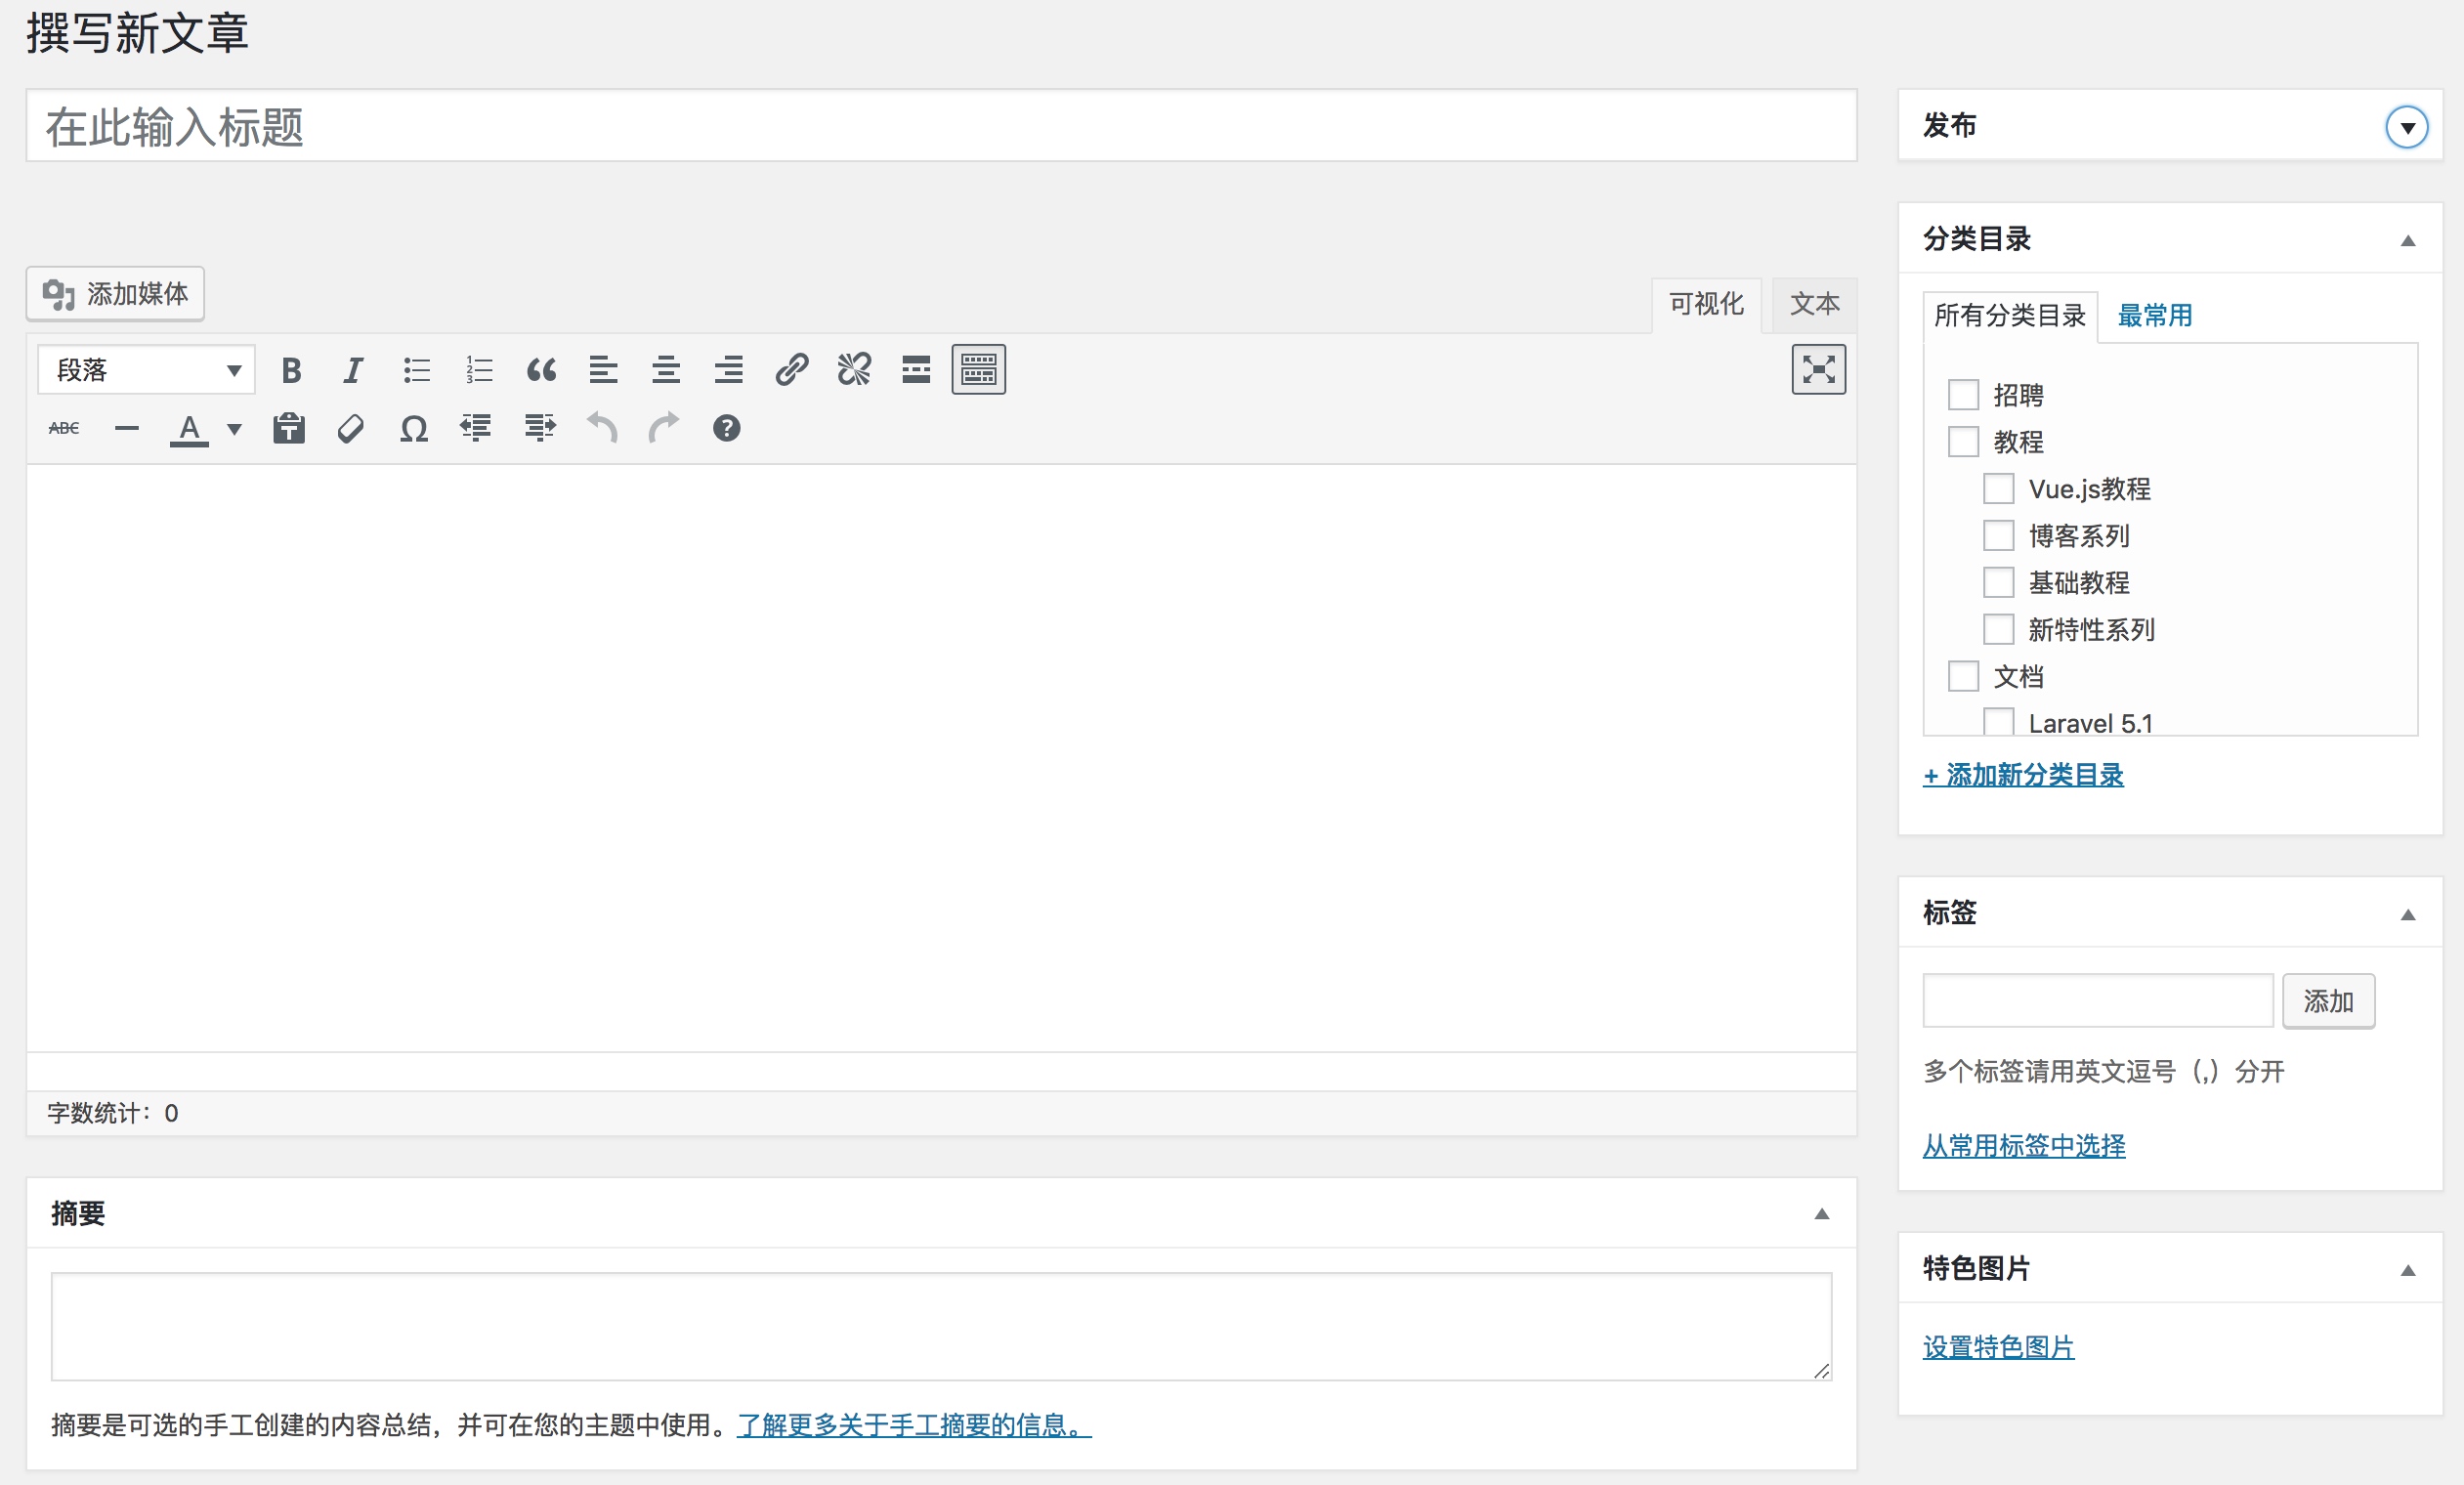Collapse the 特色图片 panel
This screenshot has height=1485, width=2464.
[x=2408, y=1270]
